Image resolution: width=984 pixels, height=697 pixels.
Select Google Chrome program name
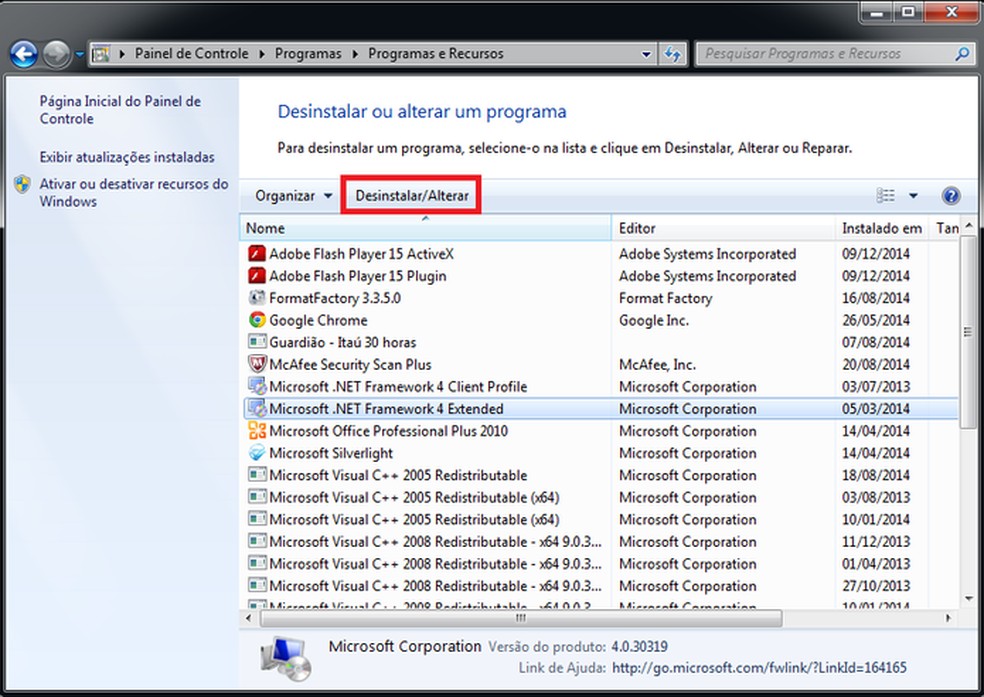[318, 321]
